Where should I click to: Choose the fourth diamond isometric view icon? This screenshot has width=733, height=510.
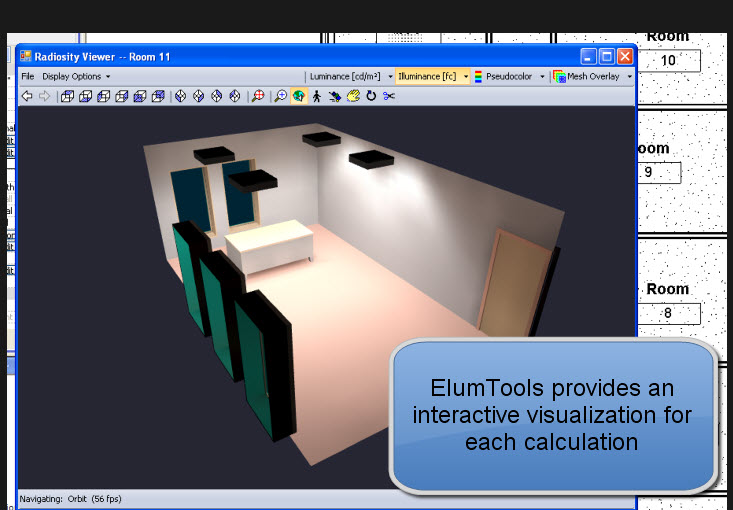click(235, 96)
